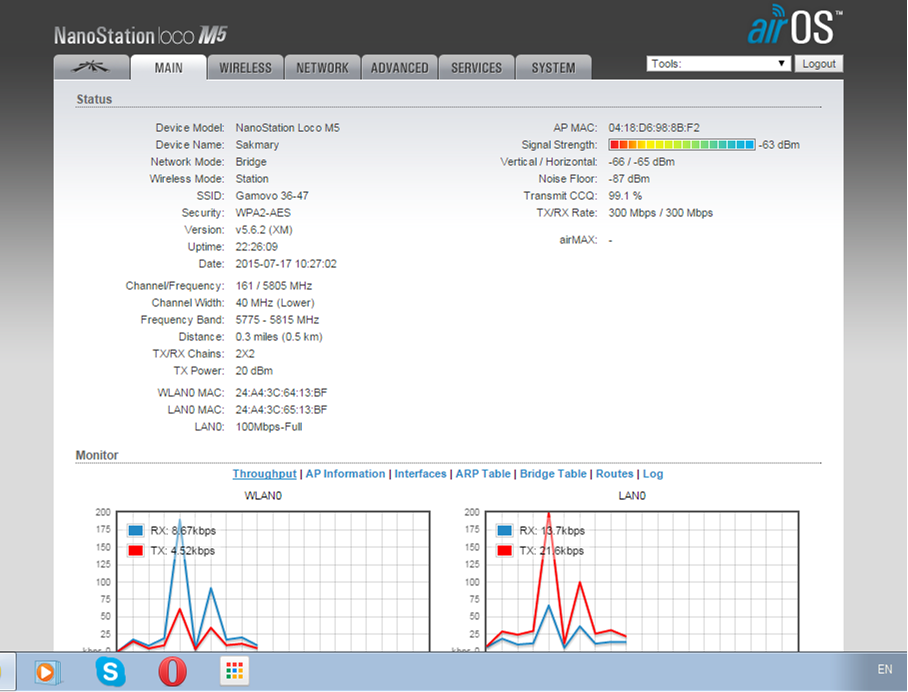Launch Skype from the taskbar
The image size is (908, 692).
[110, 672]
